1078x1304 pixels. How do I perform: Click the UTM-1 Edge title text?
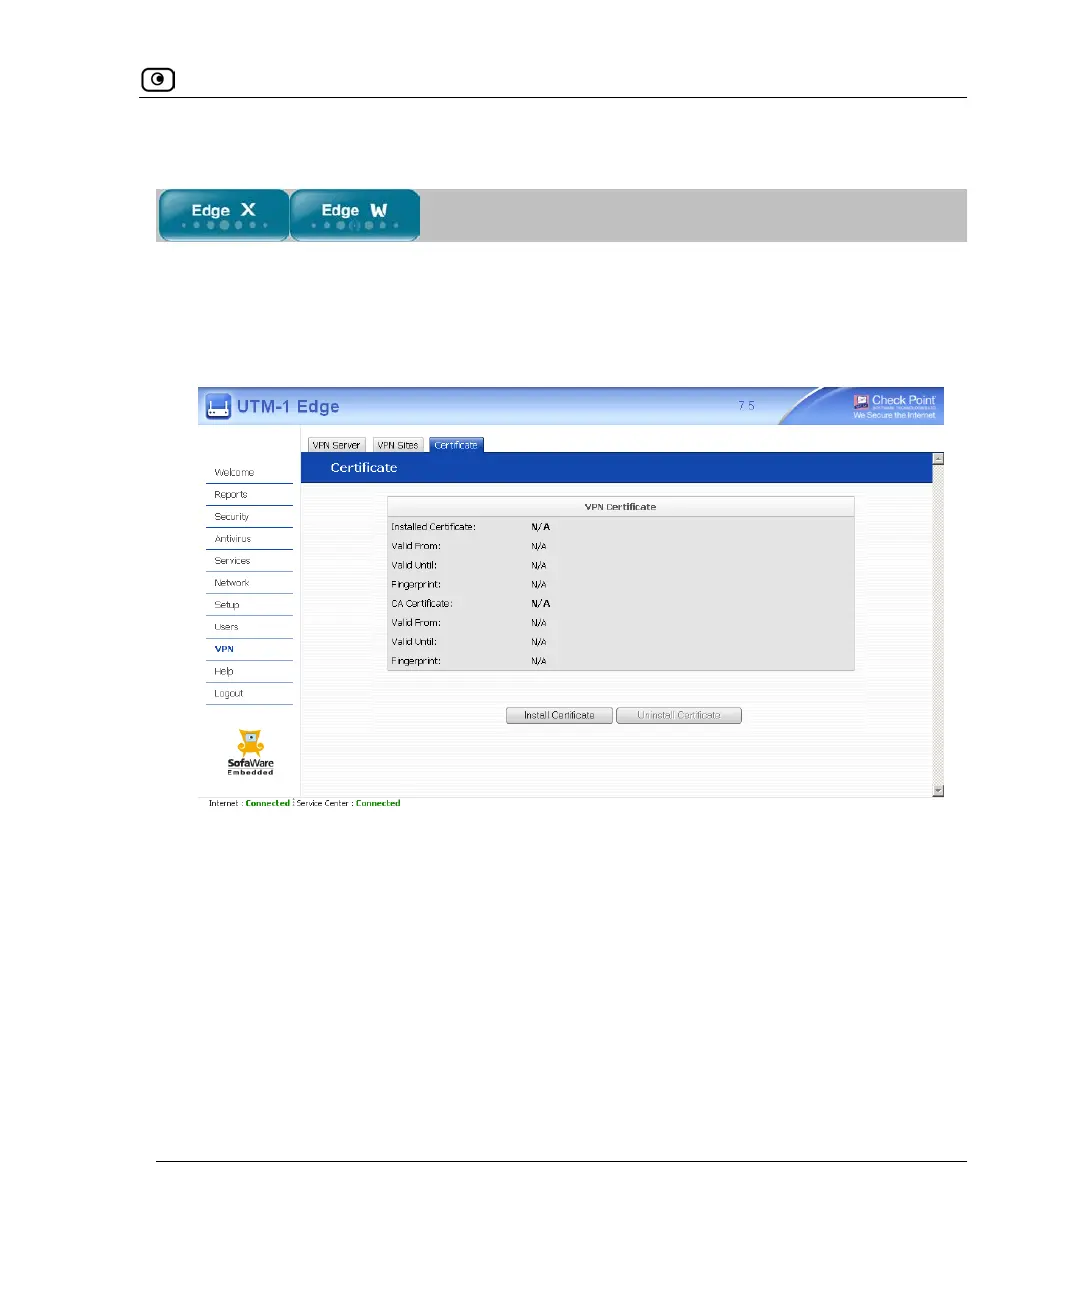coord(288,406)
